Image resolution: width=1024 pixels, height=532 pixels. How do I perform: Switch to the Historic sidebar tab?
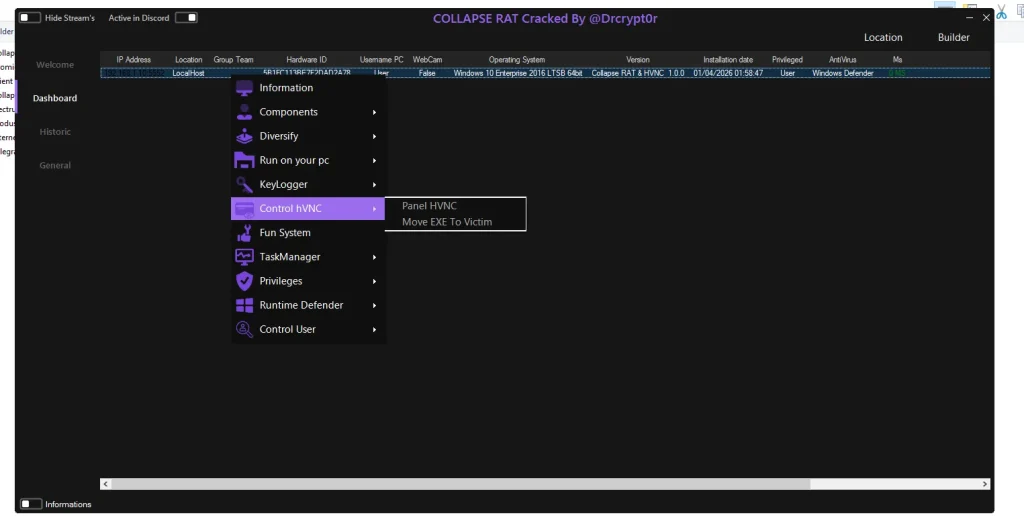click(55, 132)
